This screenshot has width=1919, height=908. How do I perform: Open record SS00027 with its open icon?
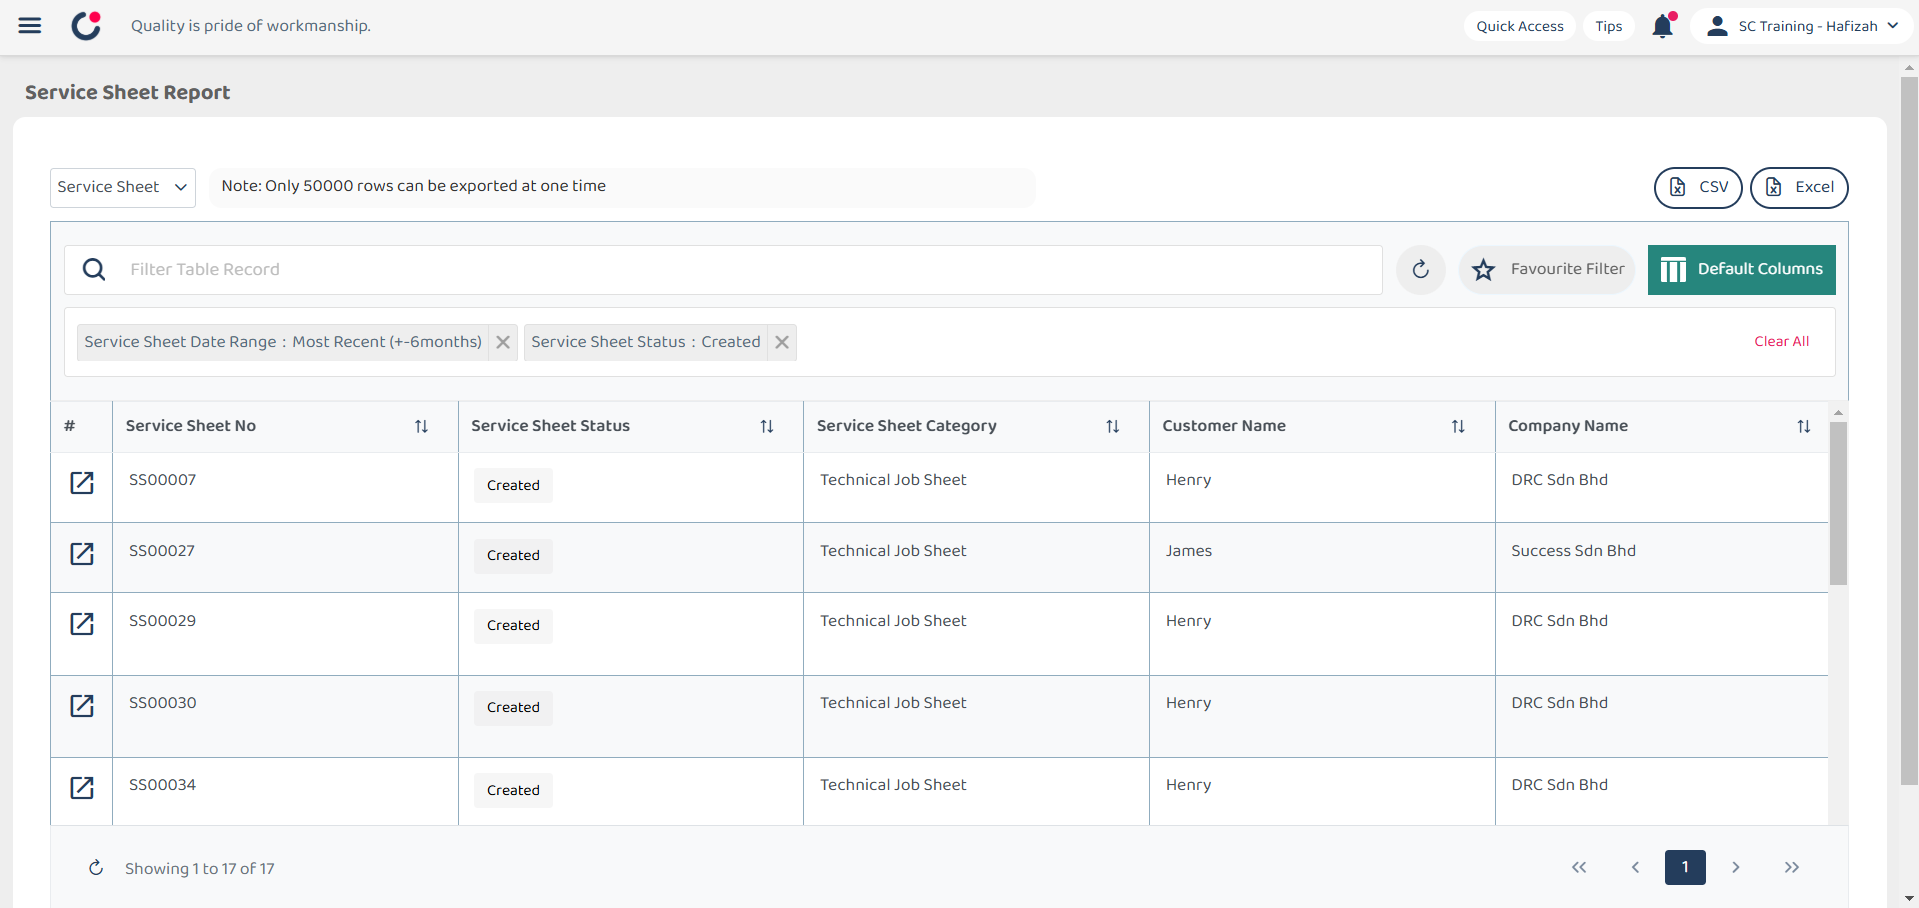(82, 554)
